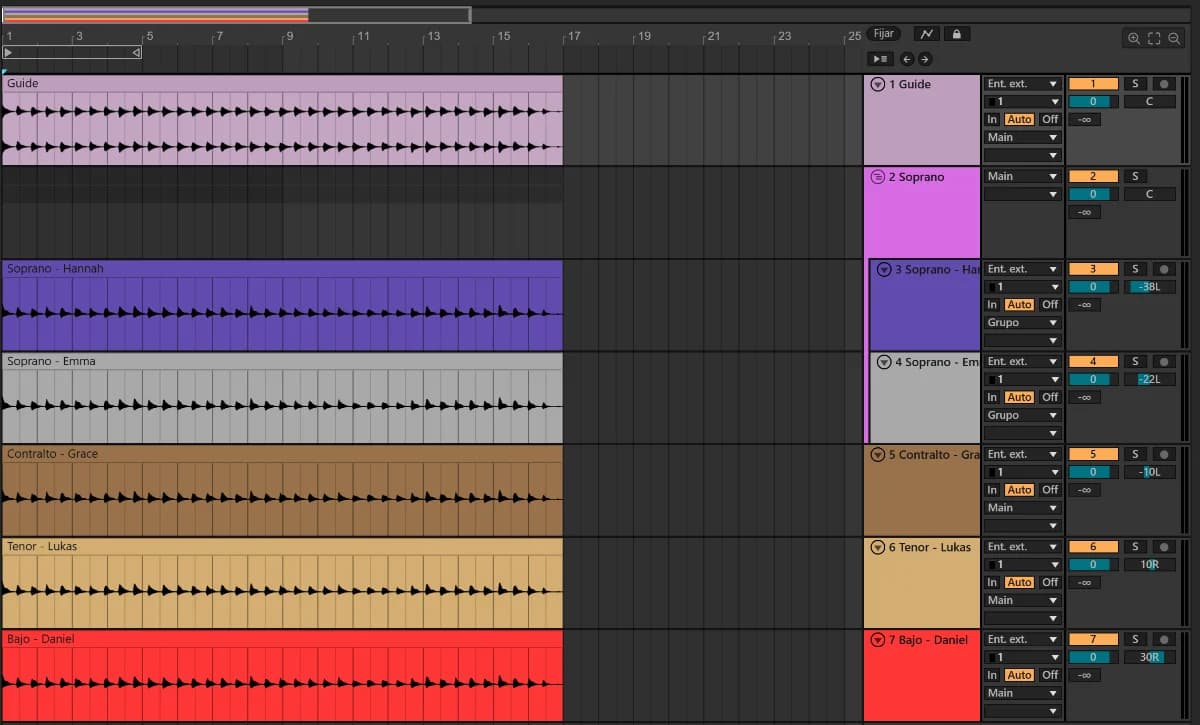Image resolution: width=1200 pixels, height=725 pixels.
Task: Toggle track activator 4 on Soprano Emma
Action: pyautogui.click(x=1093, y=361)
